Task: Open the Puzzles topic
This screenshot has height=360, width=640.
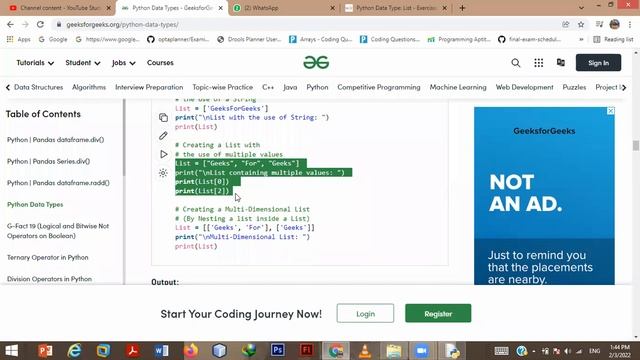Action: 574,87
